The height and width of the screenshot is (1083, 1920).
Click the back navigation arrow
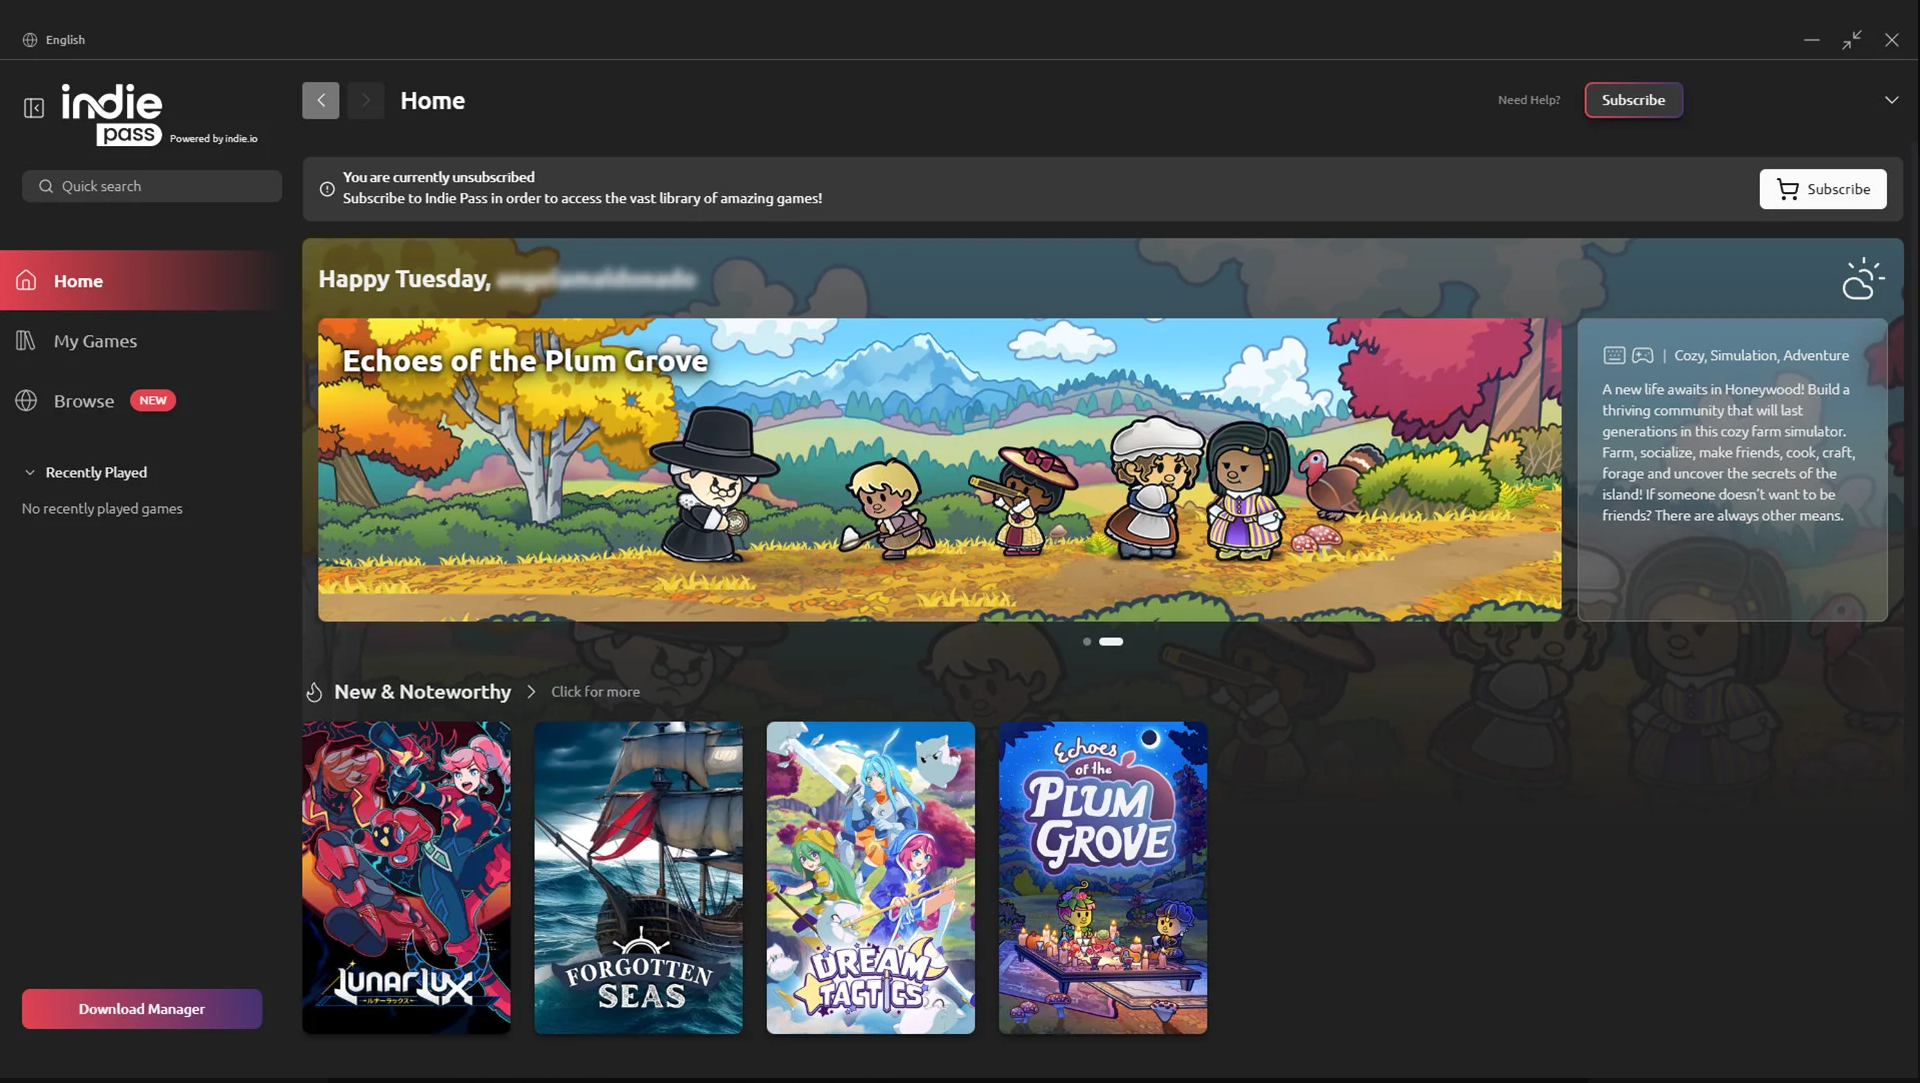[x=321, y=100]
